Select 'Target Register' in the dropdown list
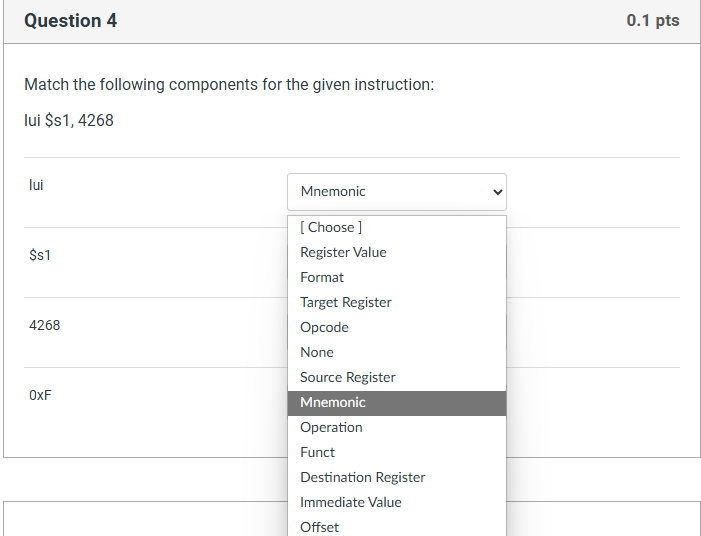Image resolution: width=701 pixels, height=536 pixels. (x=397, y=303)
